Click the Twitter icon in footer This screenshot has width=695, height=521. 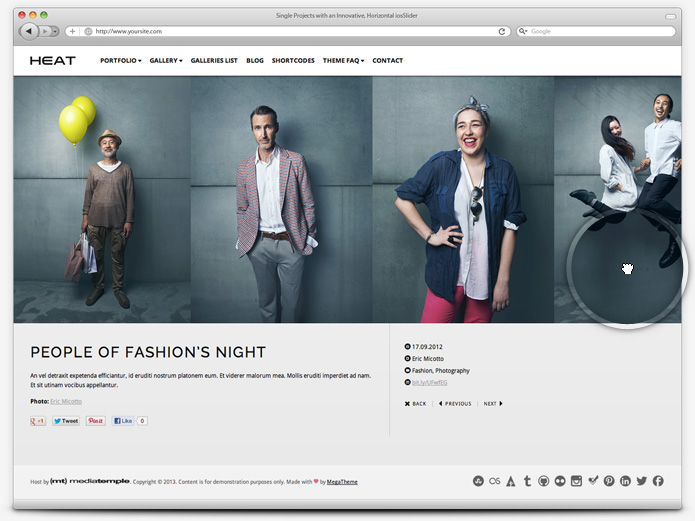(x=642, y=481)
